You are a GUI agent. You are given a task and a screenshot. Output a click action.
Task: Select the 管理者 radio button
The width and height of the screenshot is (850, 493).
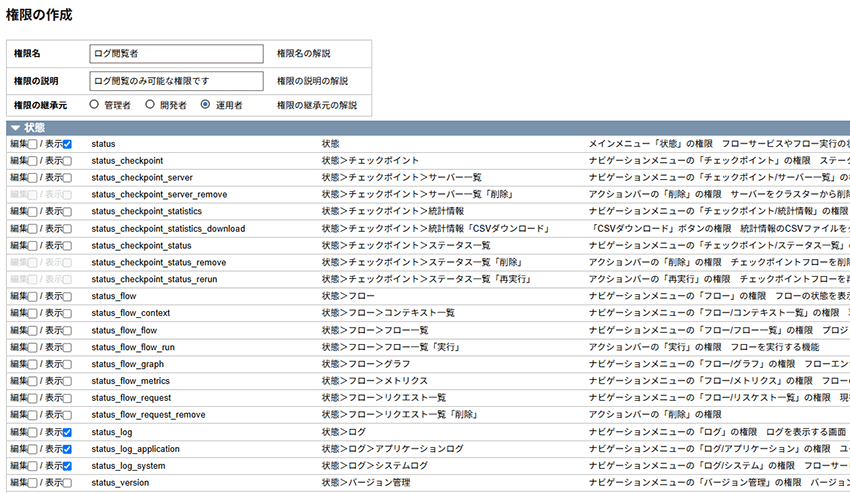[x=95, y=104]
